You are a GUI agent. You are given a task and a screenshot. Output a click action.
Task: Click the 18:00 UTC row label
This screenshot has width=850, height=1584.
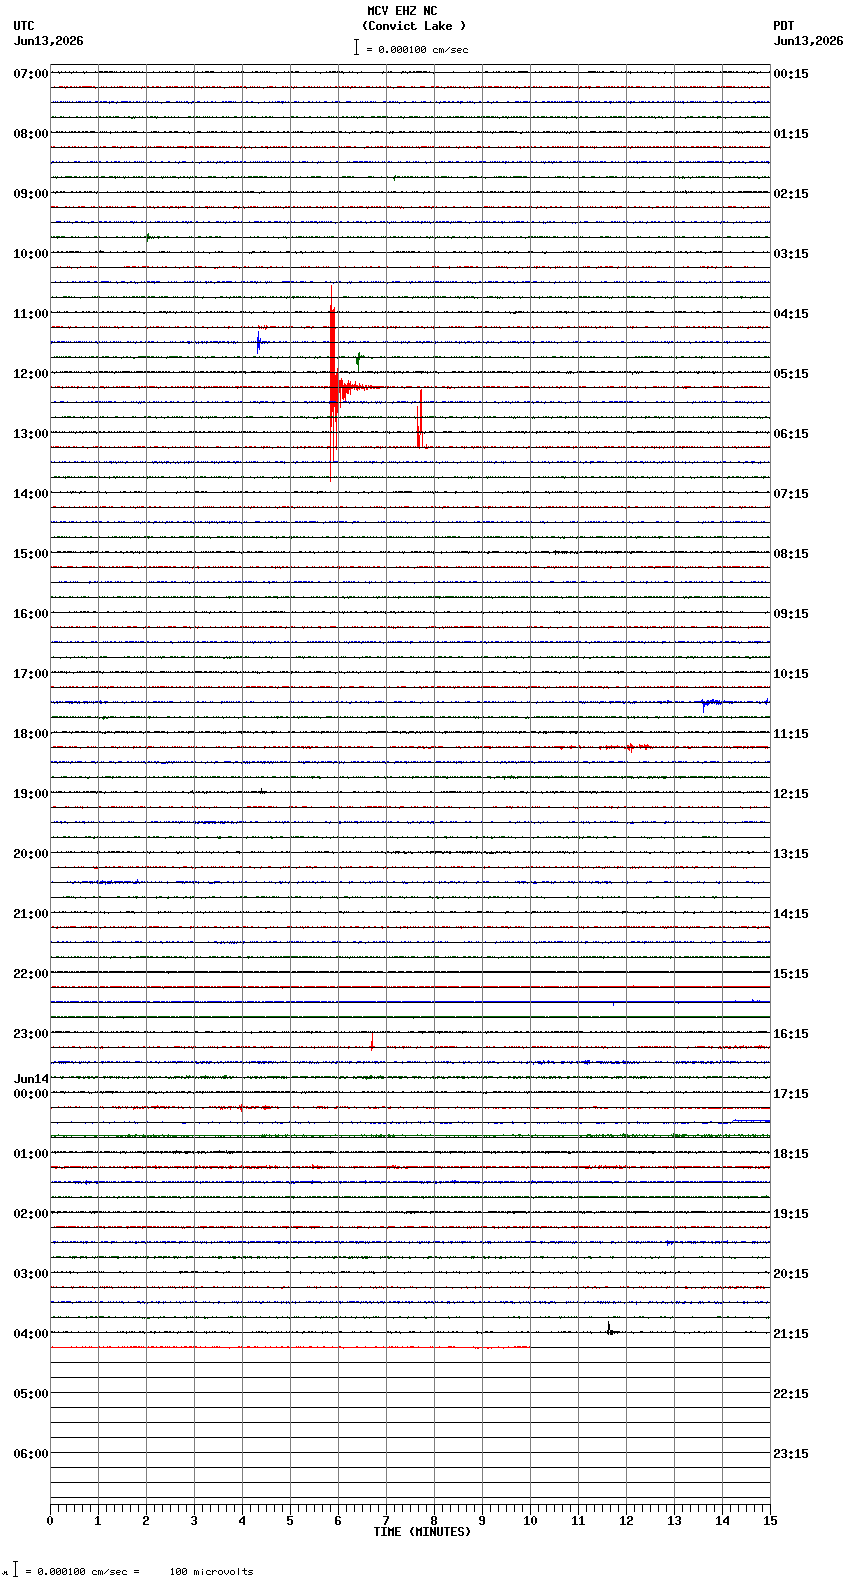[31, 734]
